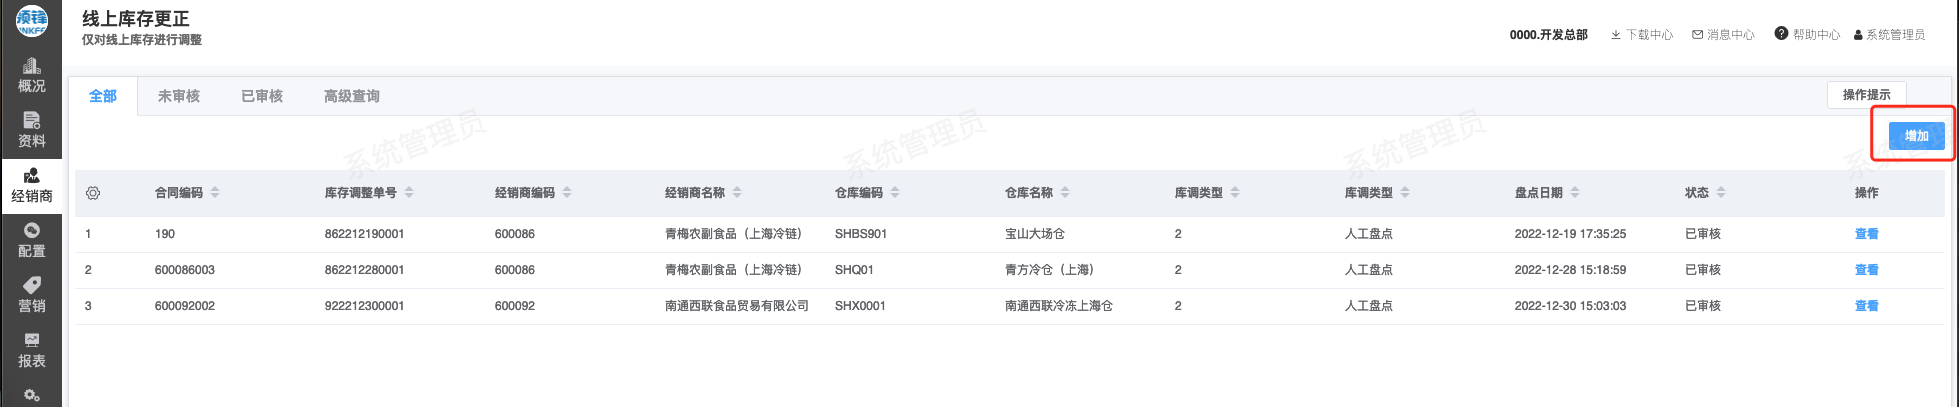1959x407 pixels.
Task: Open the 下载中心 download center
Action: pyautogui.click(x=1641, y=35)
